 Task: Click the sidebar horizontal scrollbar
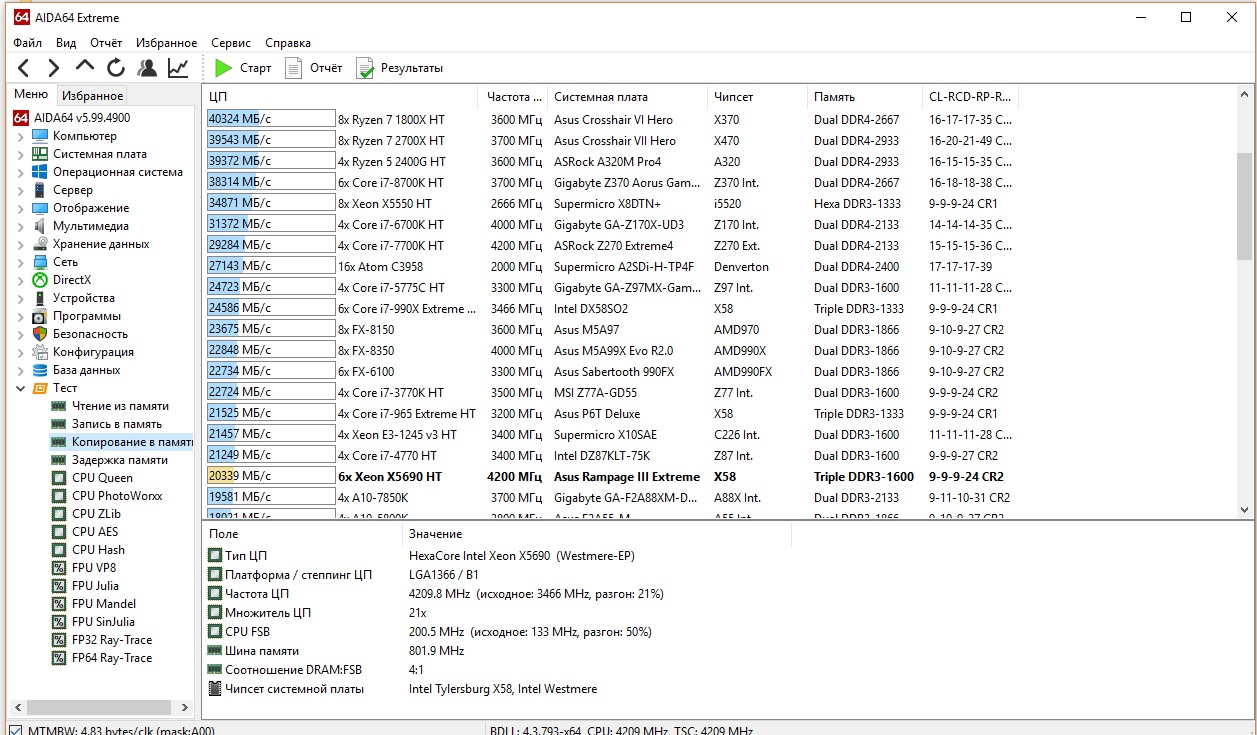tap(101, 706)
